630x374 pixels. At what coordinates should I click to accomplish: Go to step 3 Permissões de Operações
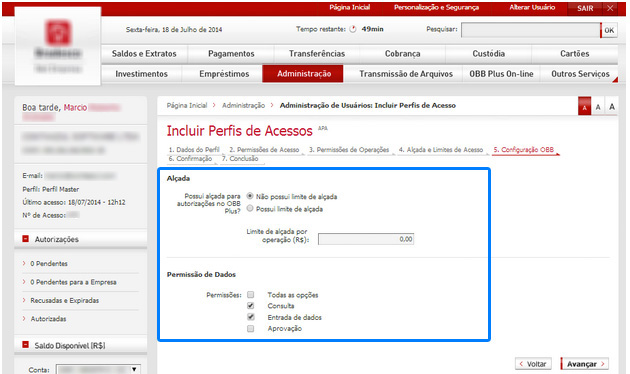tap(349, 150)
